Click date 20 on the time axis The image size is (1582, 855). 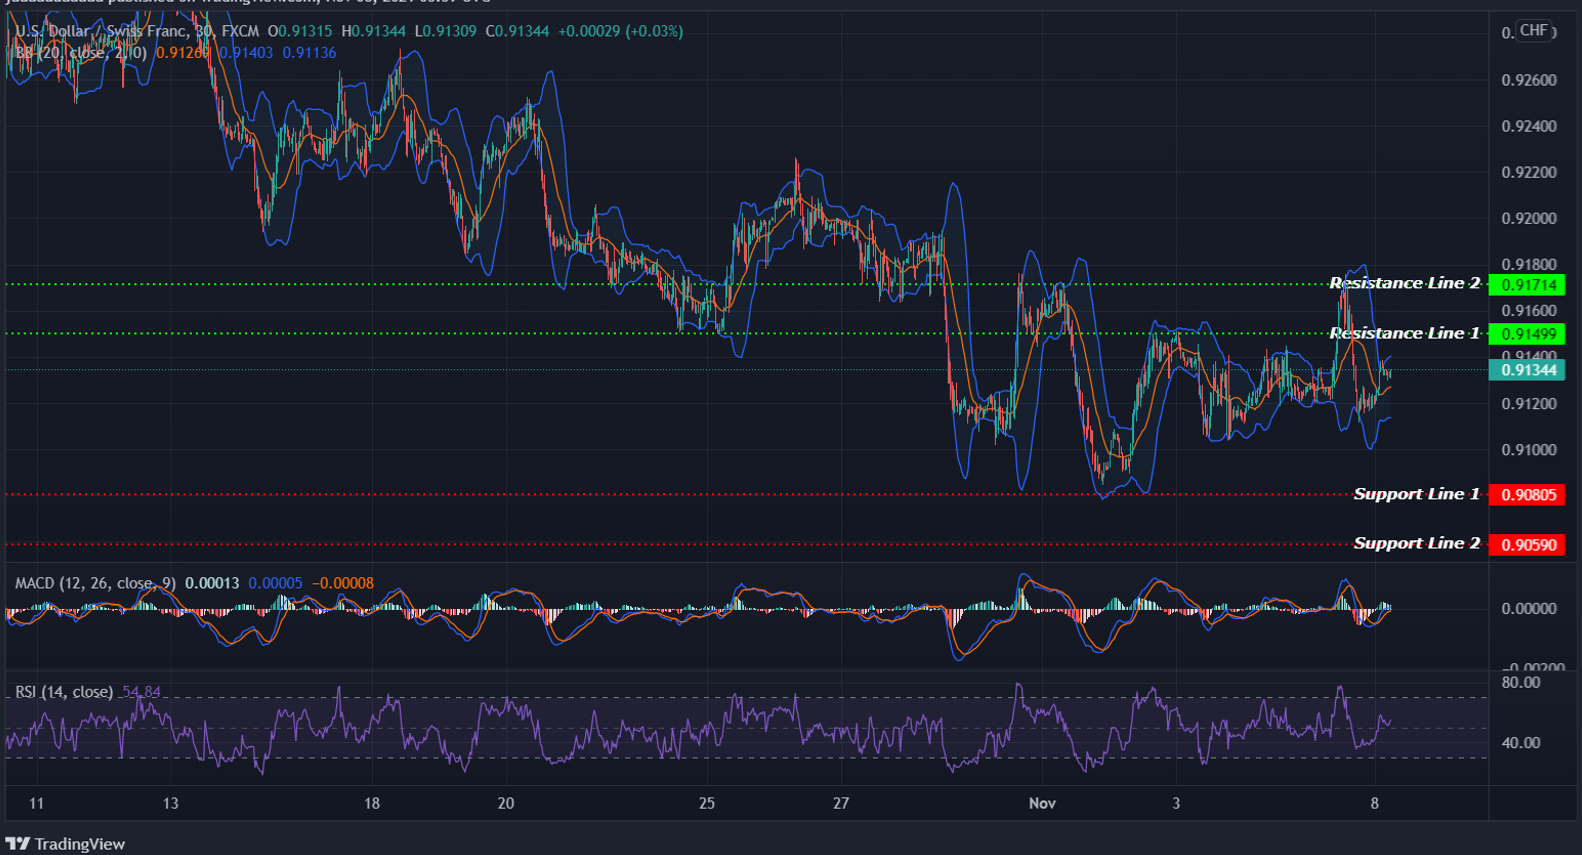[x=506, y=803]
